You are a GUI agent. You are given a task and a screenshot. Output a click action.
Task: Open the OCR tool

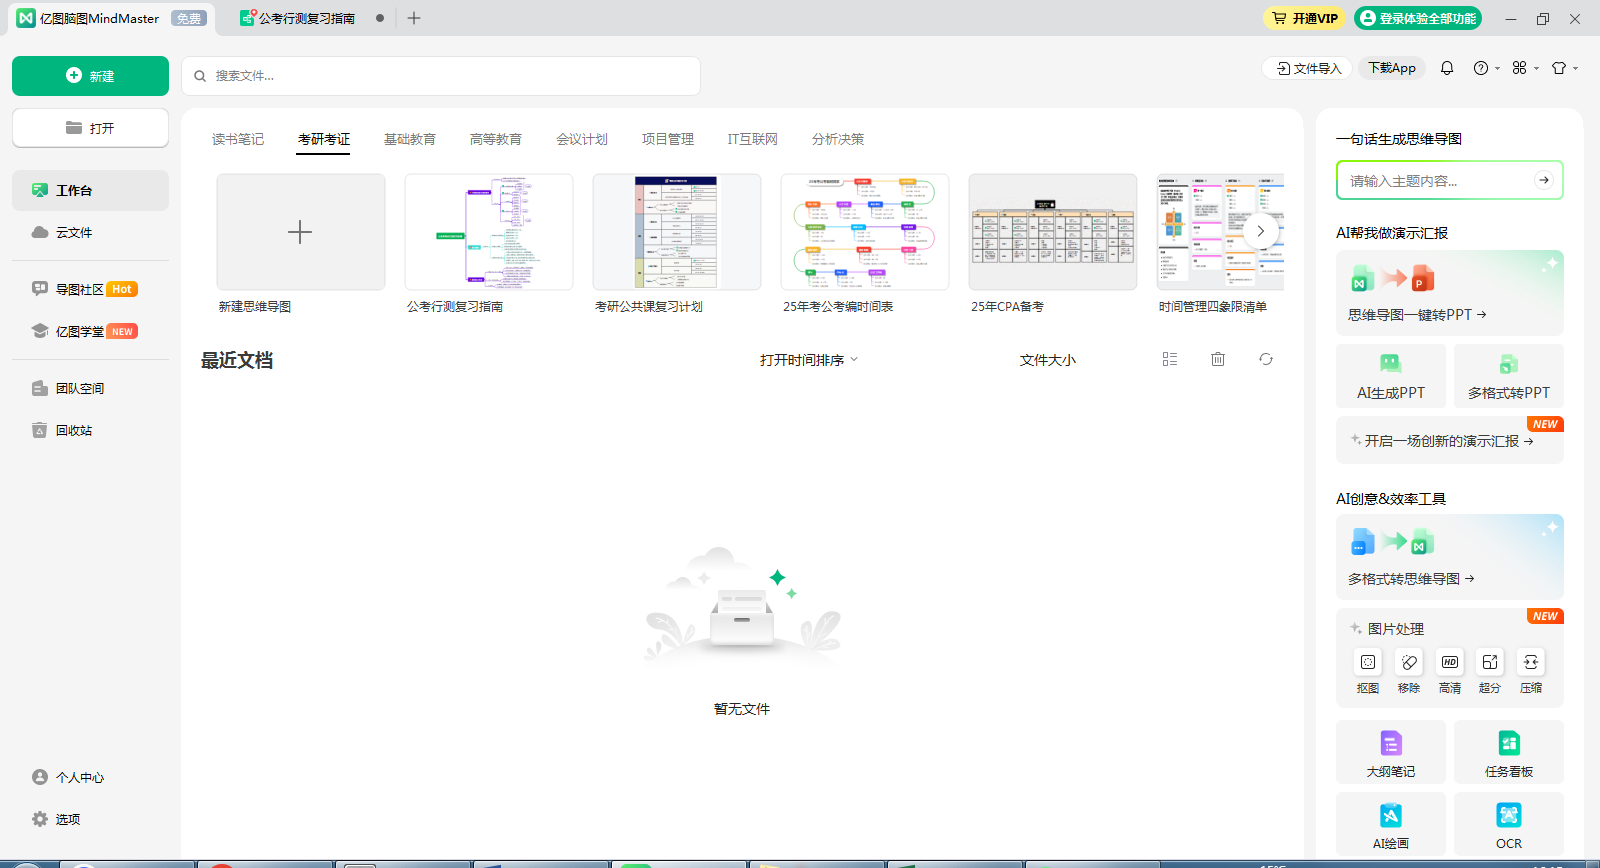click(1509, 824)
